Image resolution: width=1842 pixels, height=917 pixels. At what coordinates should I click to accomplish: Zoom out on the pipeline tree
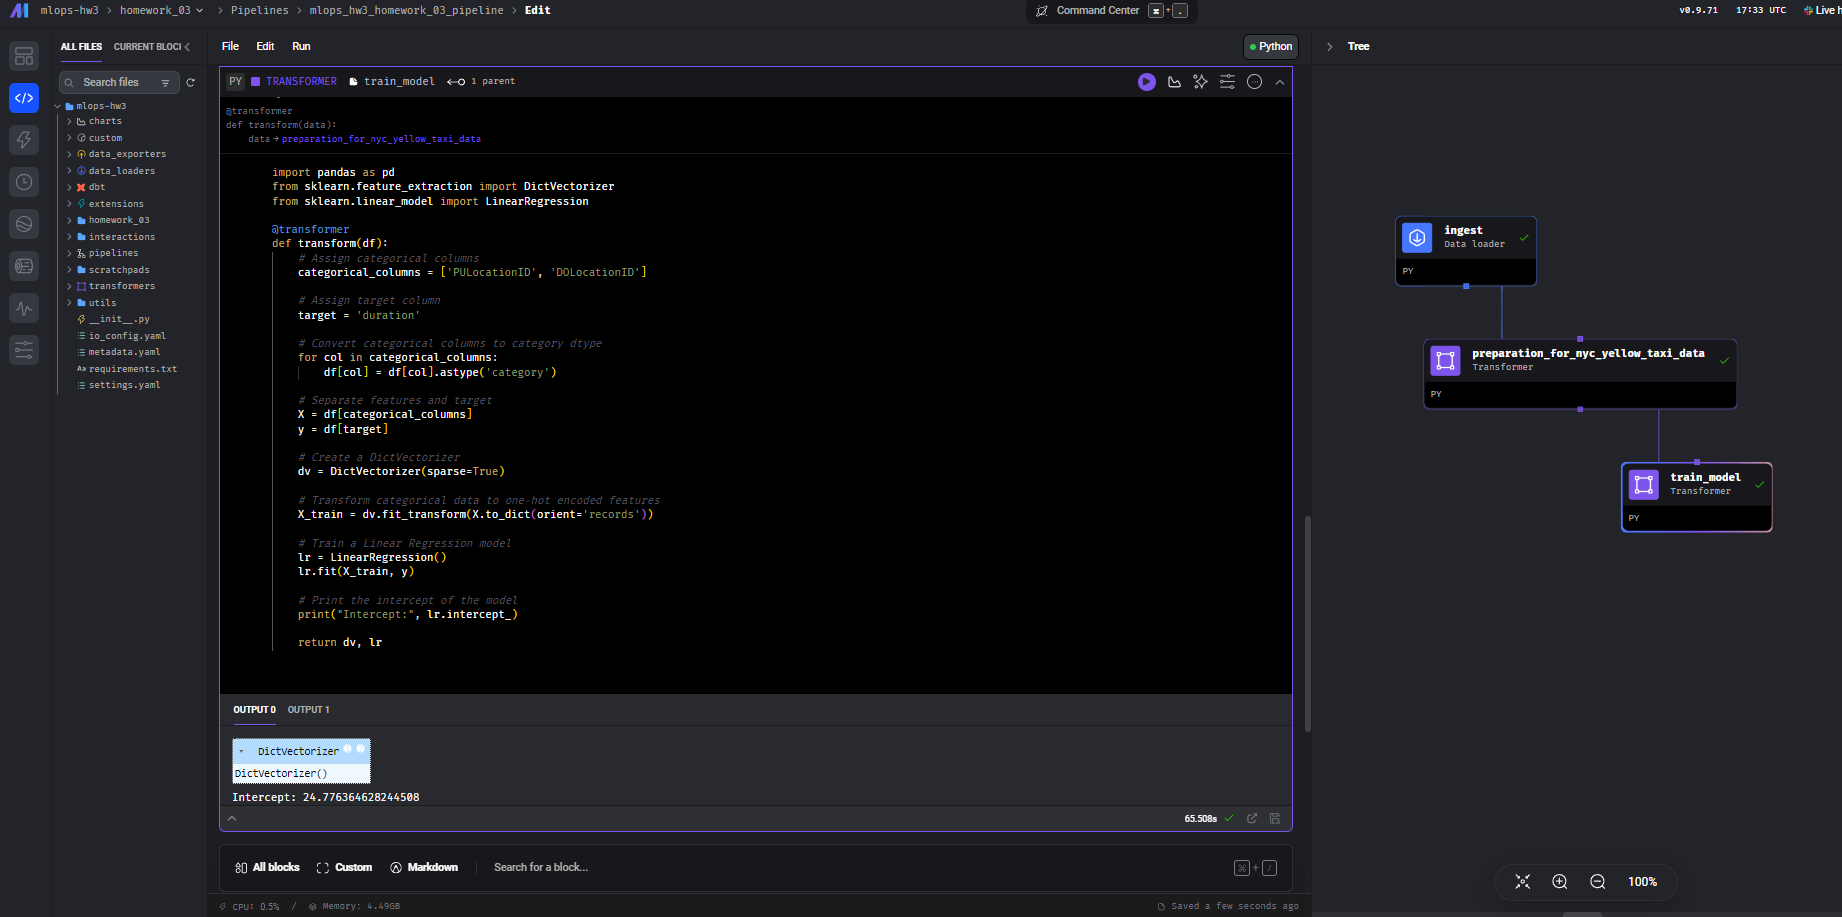pos(1598,881)
